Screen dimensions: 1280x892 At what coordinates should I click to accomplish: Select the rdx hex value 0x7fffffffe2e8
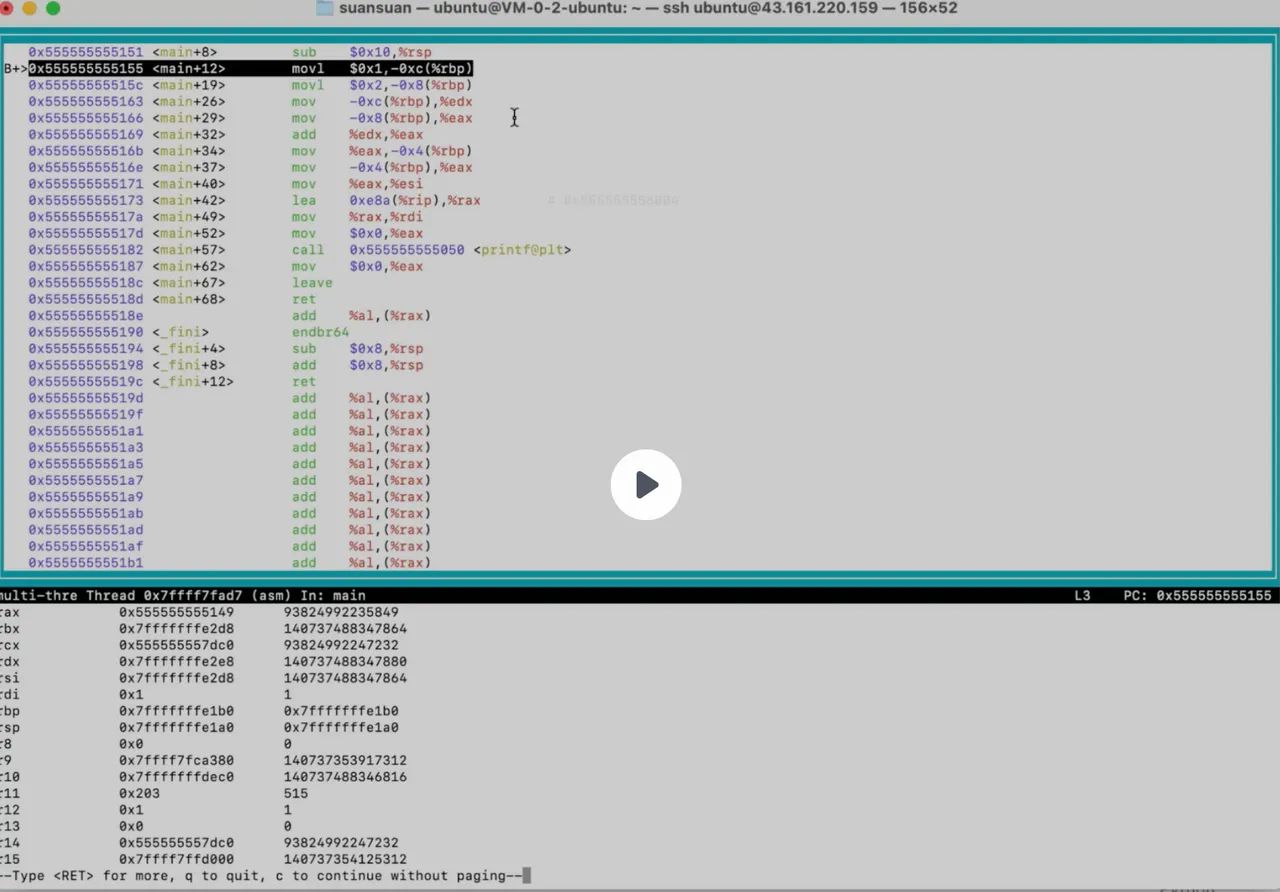click(x=177, y=662)
